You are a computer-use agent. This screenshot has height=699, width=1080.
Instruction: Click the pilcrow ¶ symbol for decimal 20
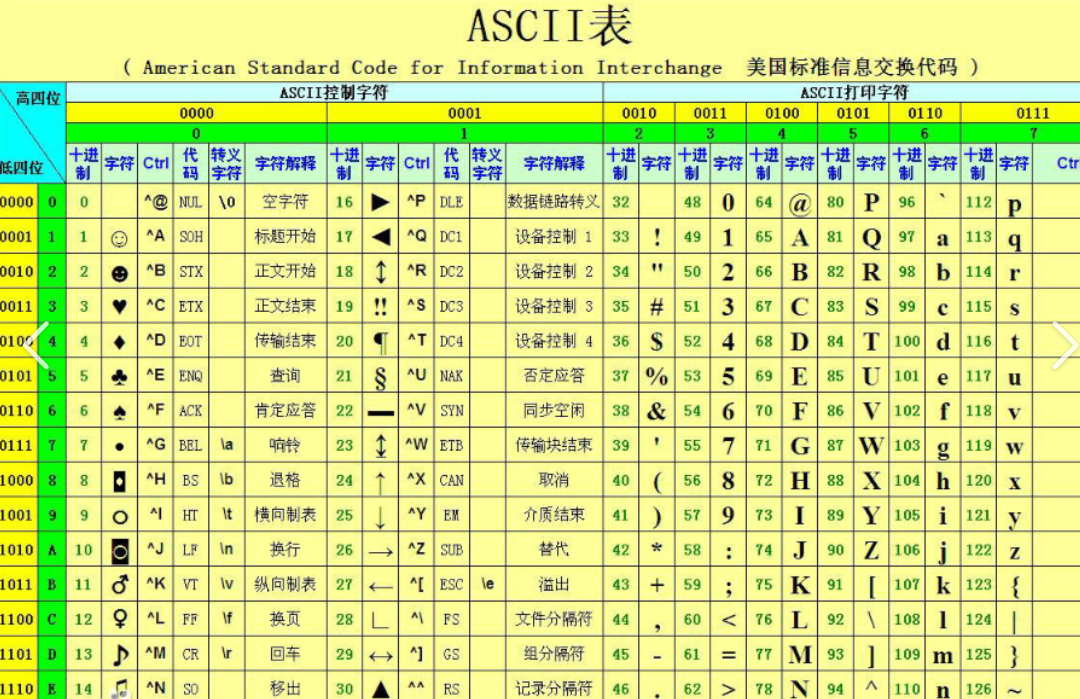click(x=380, y=342)
